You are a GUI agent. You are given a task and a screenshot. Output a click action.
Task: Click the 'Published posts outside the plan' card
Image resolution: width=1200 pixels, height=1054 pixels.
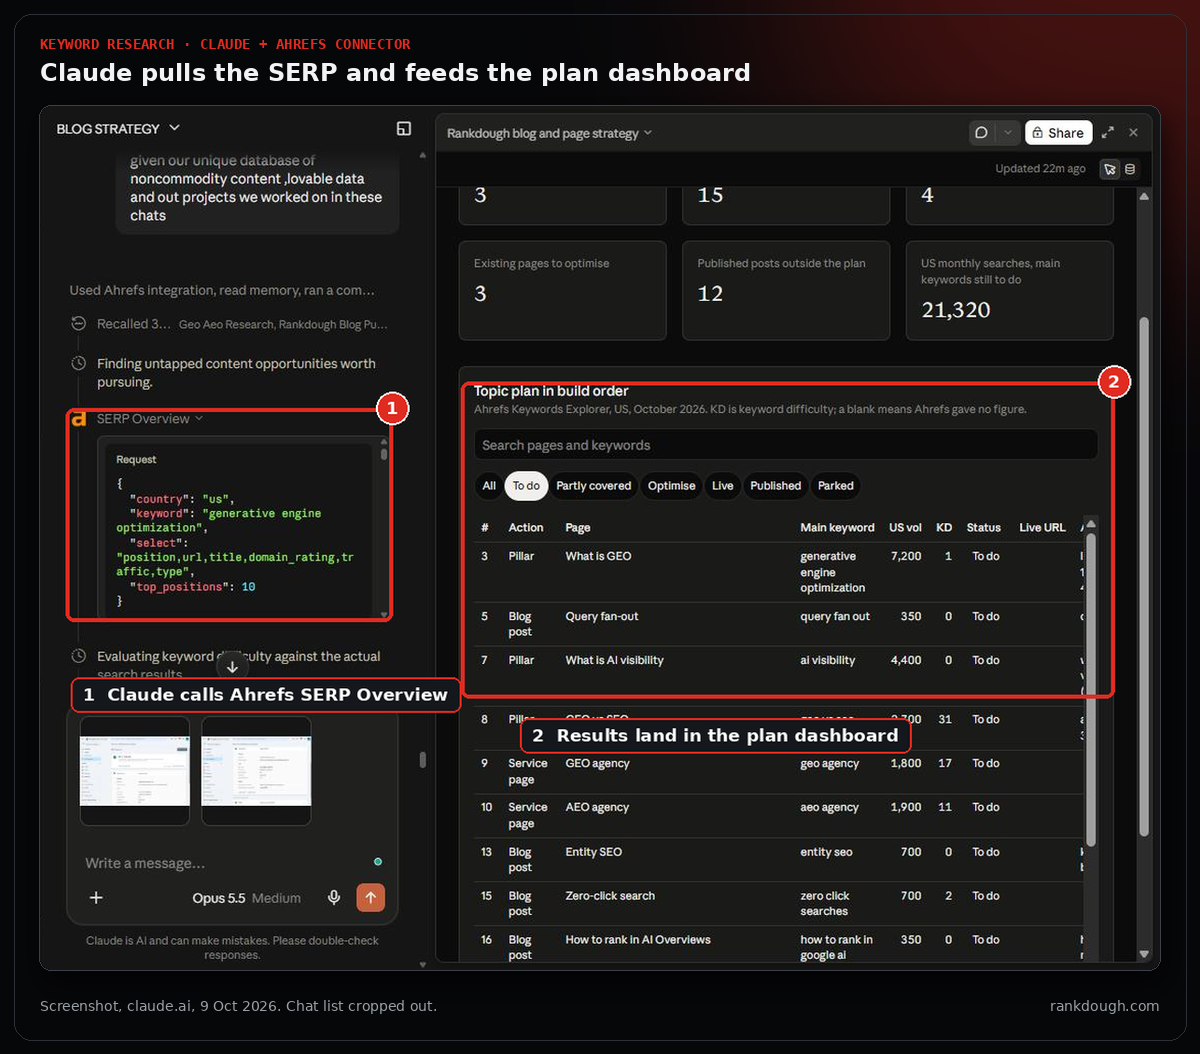click(x=786, y=291)
